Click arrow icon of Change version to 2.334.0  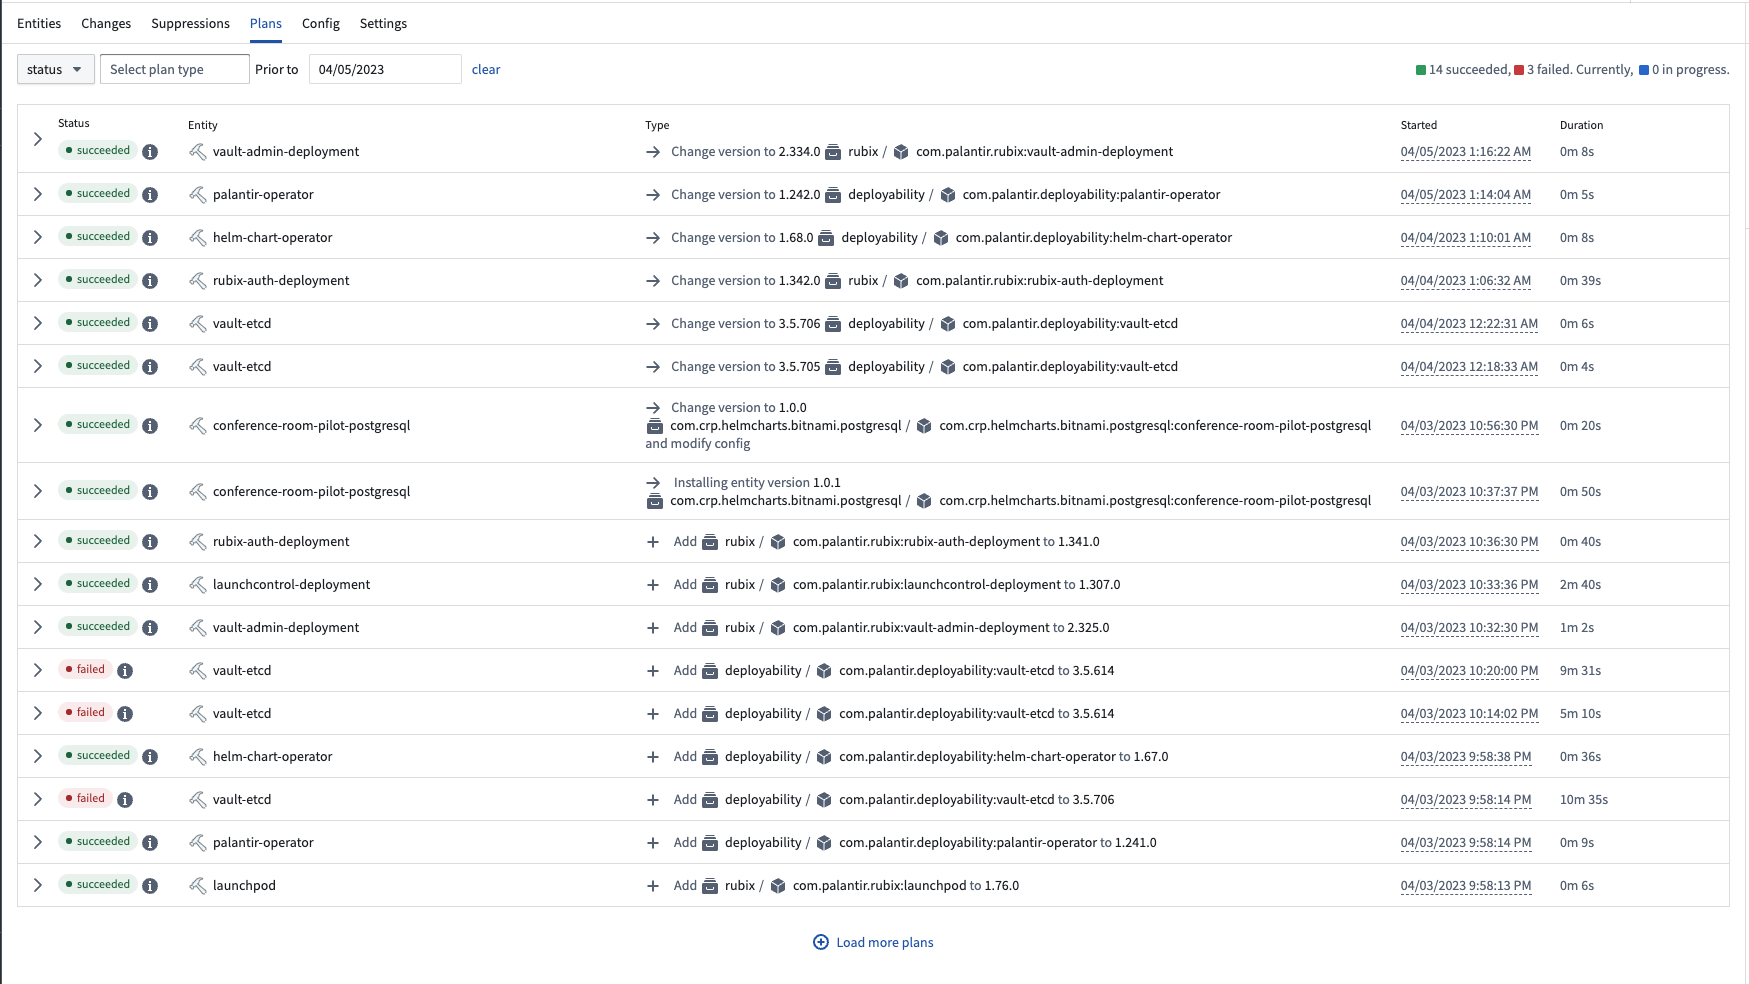click(653, 152)
